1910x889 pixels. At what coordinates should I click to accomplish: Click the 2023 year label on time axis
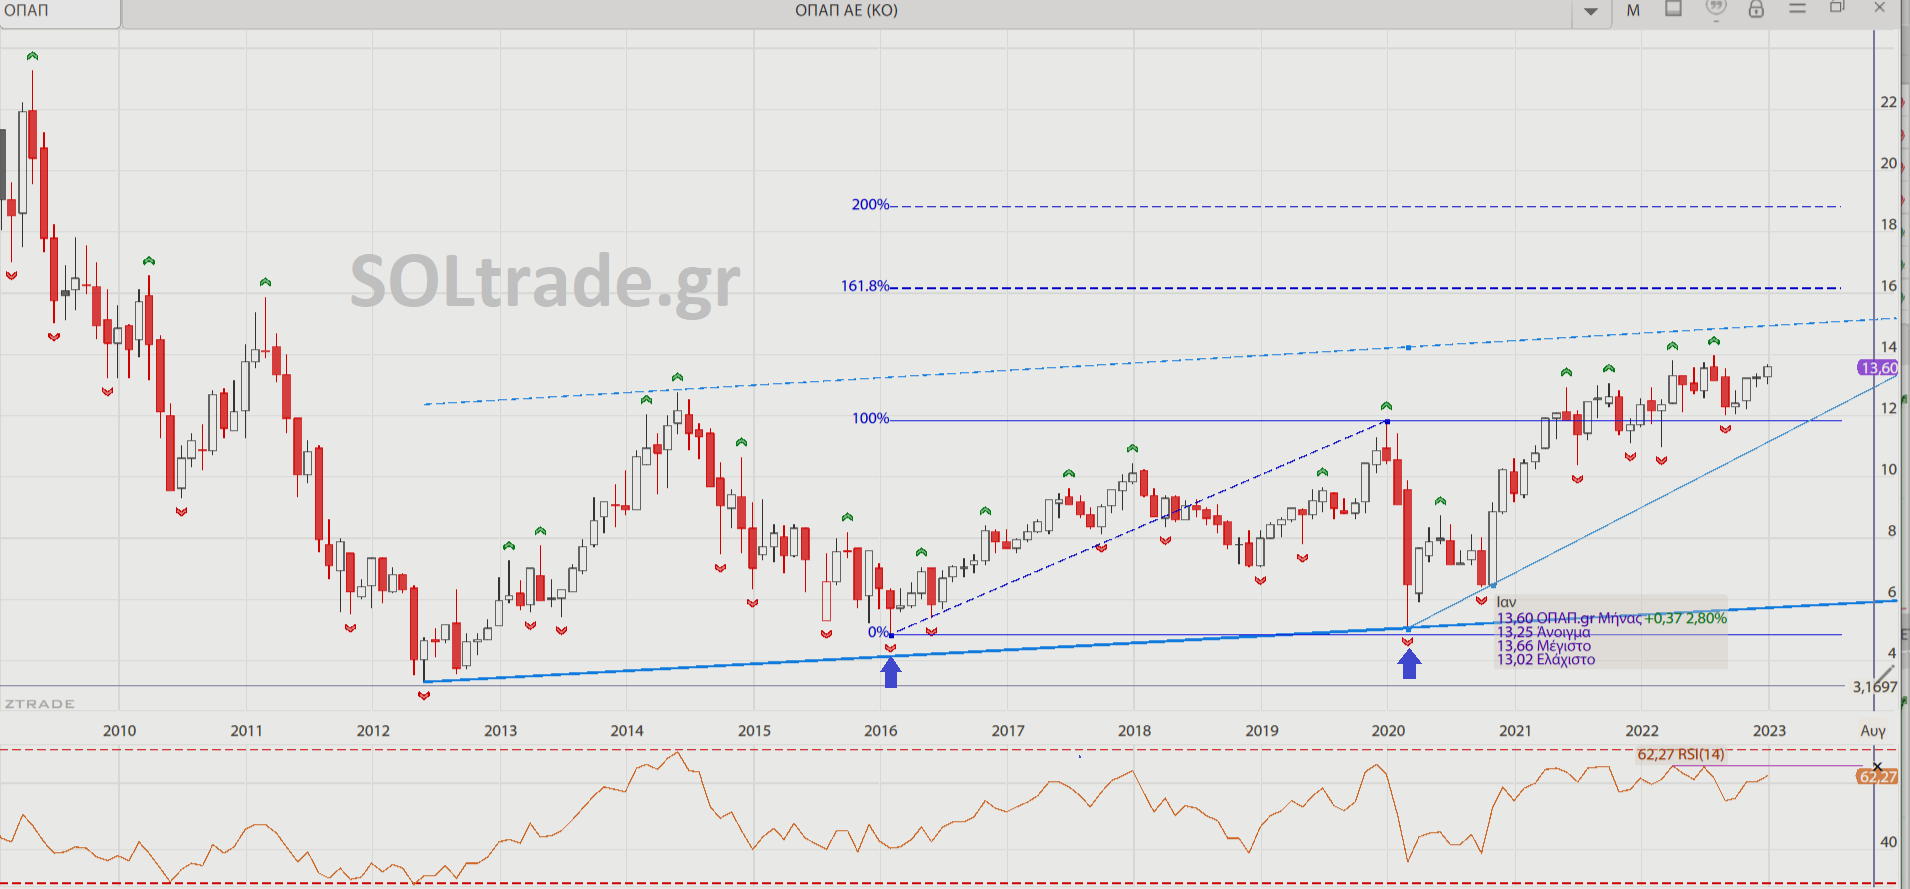click(1769, 731)
